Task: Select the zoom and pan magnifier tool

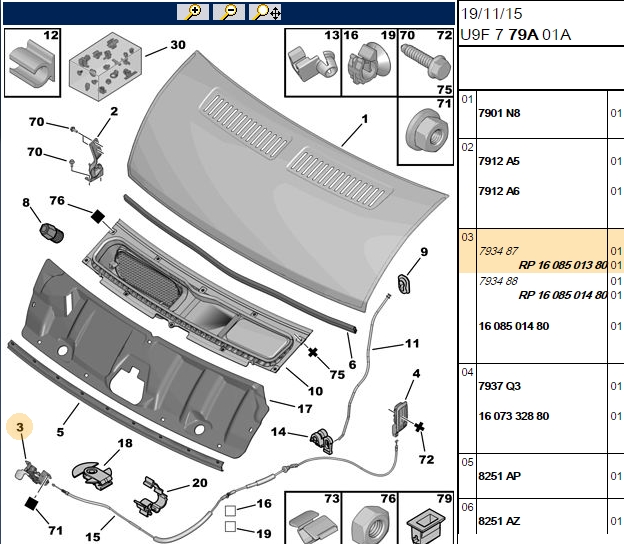Action: tap(265, 12)
